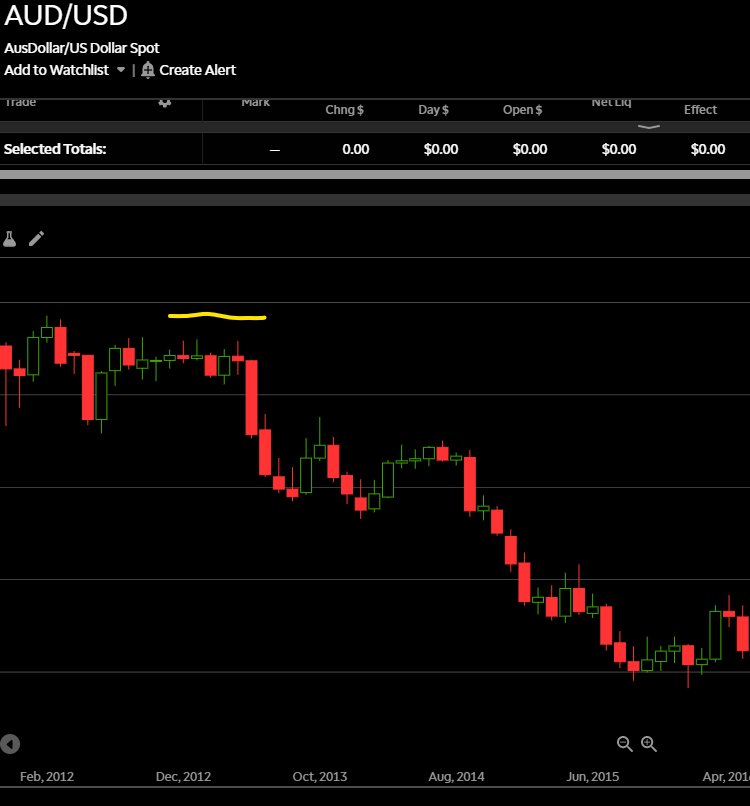This screenshot has height=806, width=750.
Task: Click the Feb, 2012 axis label
Action: click(x=47, y=776)
